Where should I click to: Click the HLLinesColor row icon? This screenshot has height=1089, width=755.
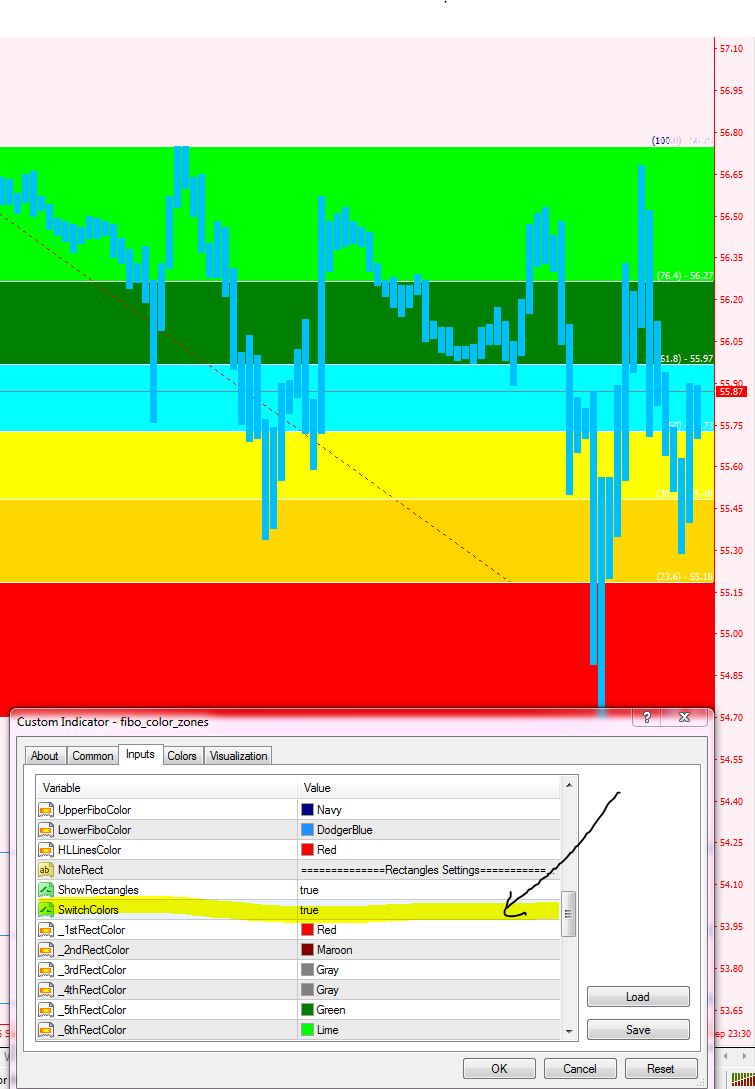[46, 850]
